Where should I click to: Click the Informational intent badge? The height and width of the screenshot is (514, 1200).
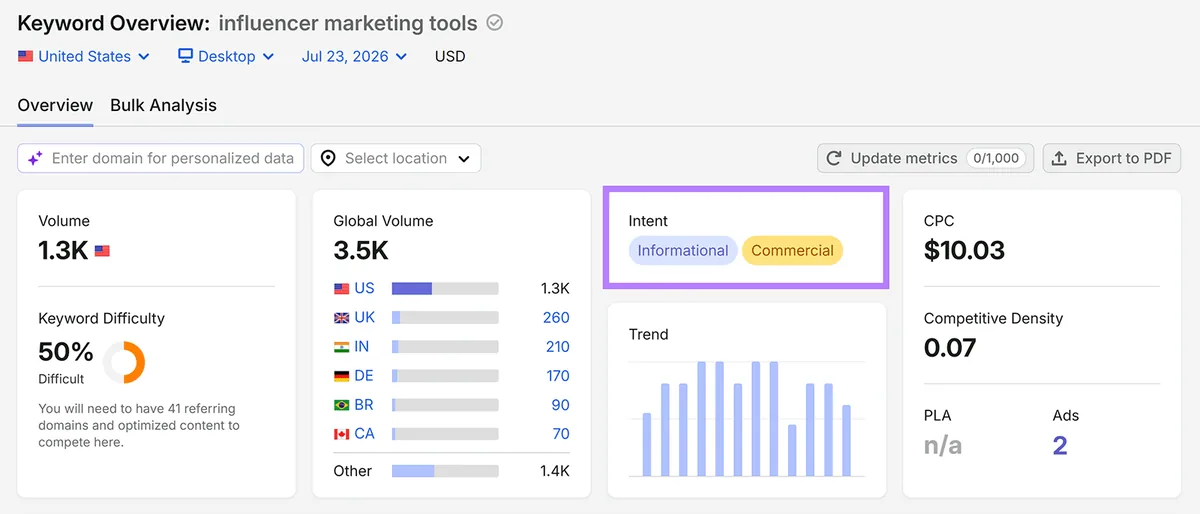click(683, 251)
